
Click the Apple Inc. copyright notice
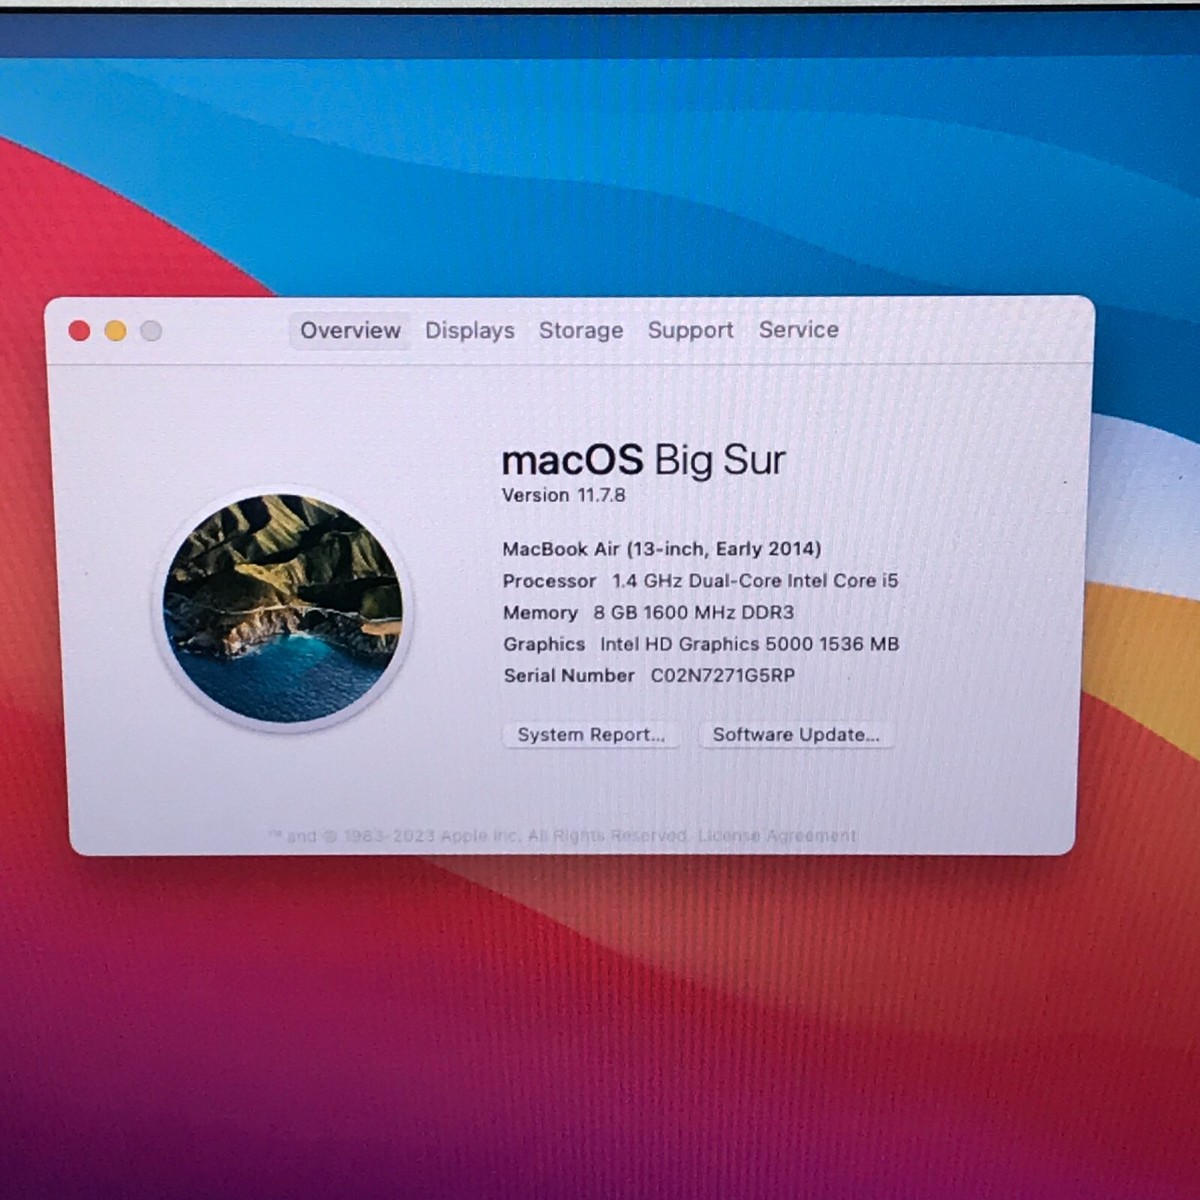tap(478, 835)
